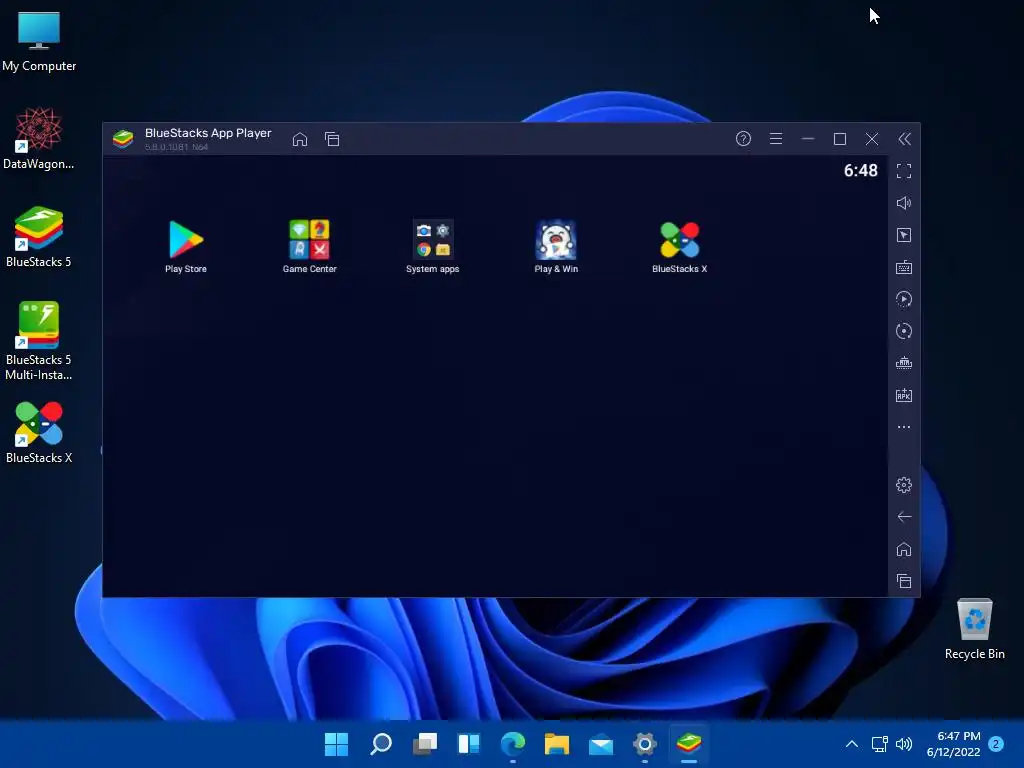The width and height of the screenshot is (1024, 768).
Task: Show more sidebar tools via three dots
Action: click(x=904, y=427)
